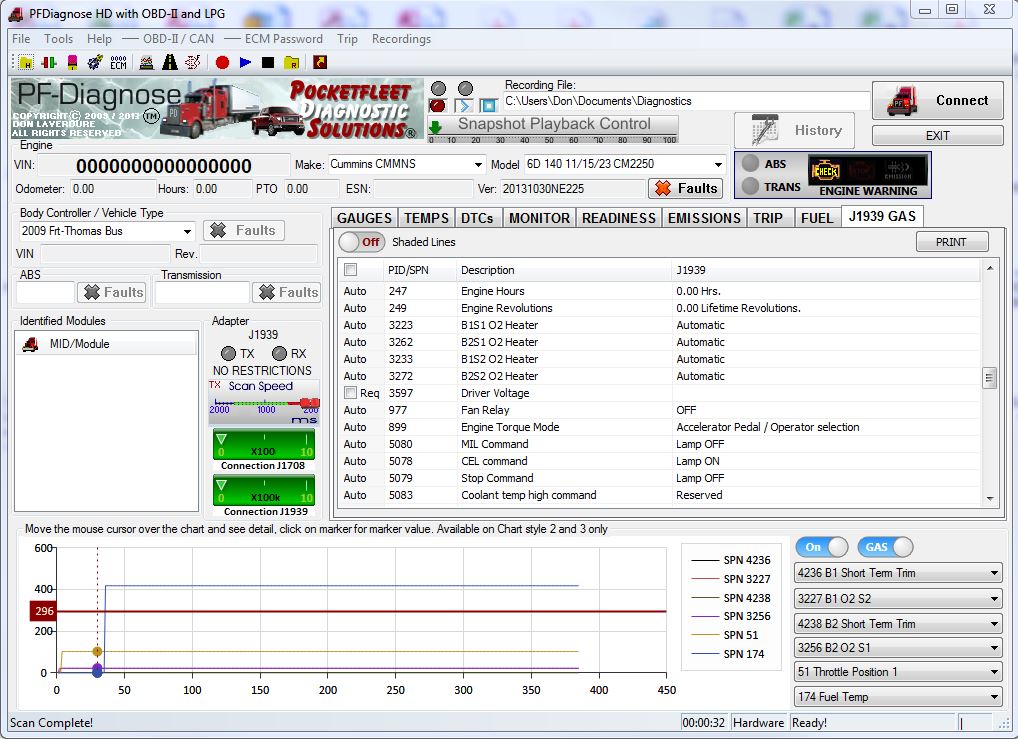Stop with the black square icon

(x=268, y=62)
